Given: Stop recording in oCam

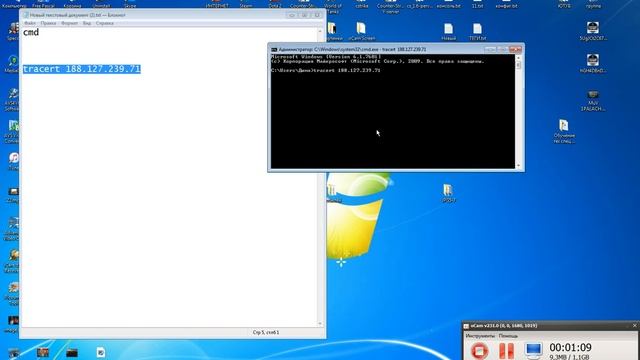Looking at the screenshot, I should [x=480, y=351].
